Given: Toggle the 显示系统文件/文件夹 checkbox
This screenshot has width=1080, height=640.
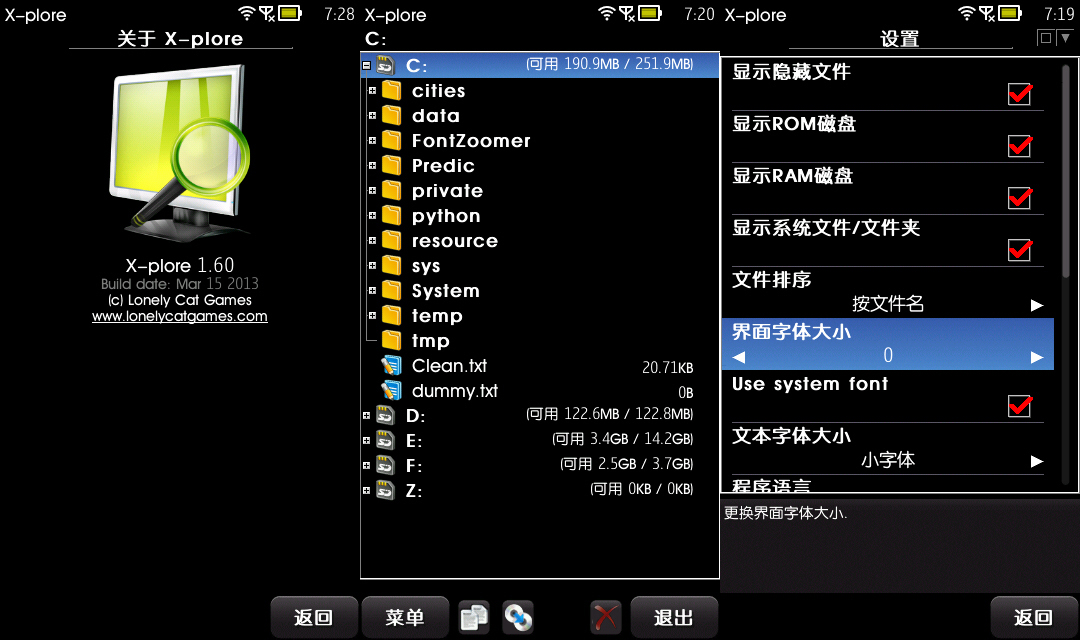Looking at the screenshot, I should 1019,249.
